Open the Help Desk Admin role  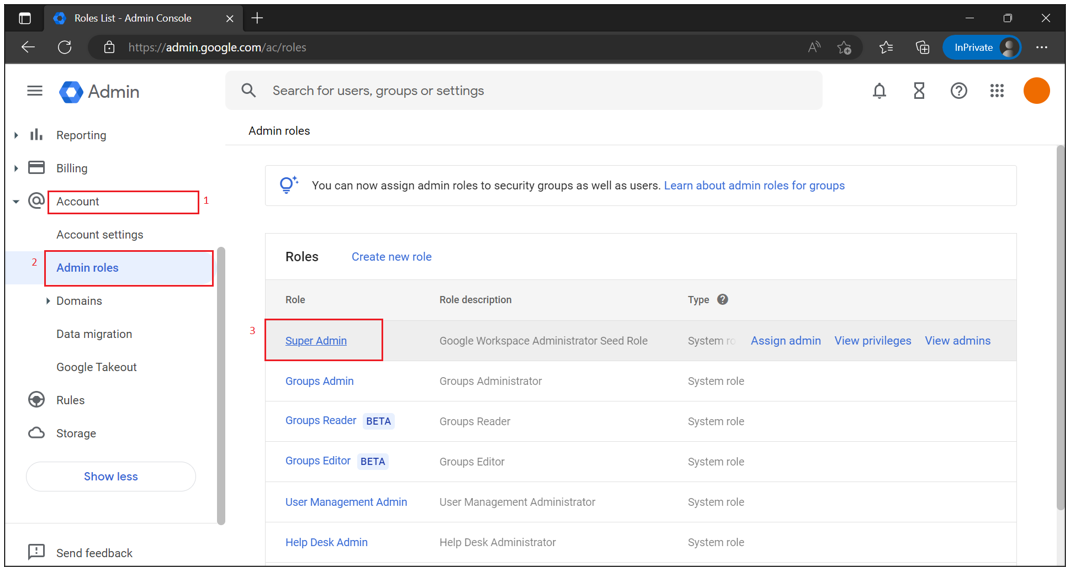[326, 542]
